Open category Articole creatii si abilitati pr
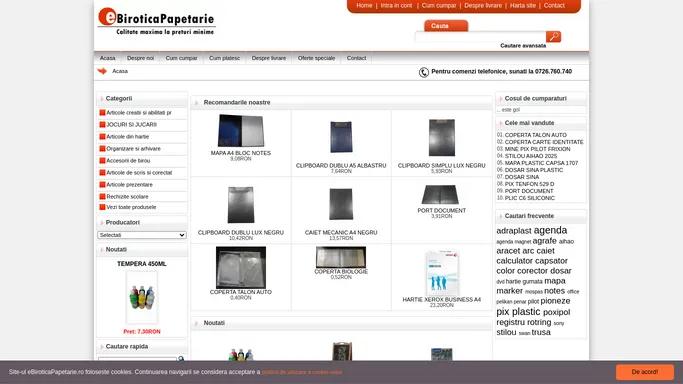This screenshot has height=384, width=683. coord(139,113)
